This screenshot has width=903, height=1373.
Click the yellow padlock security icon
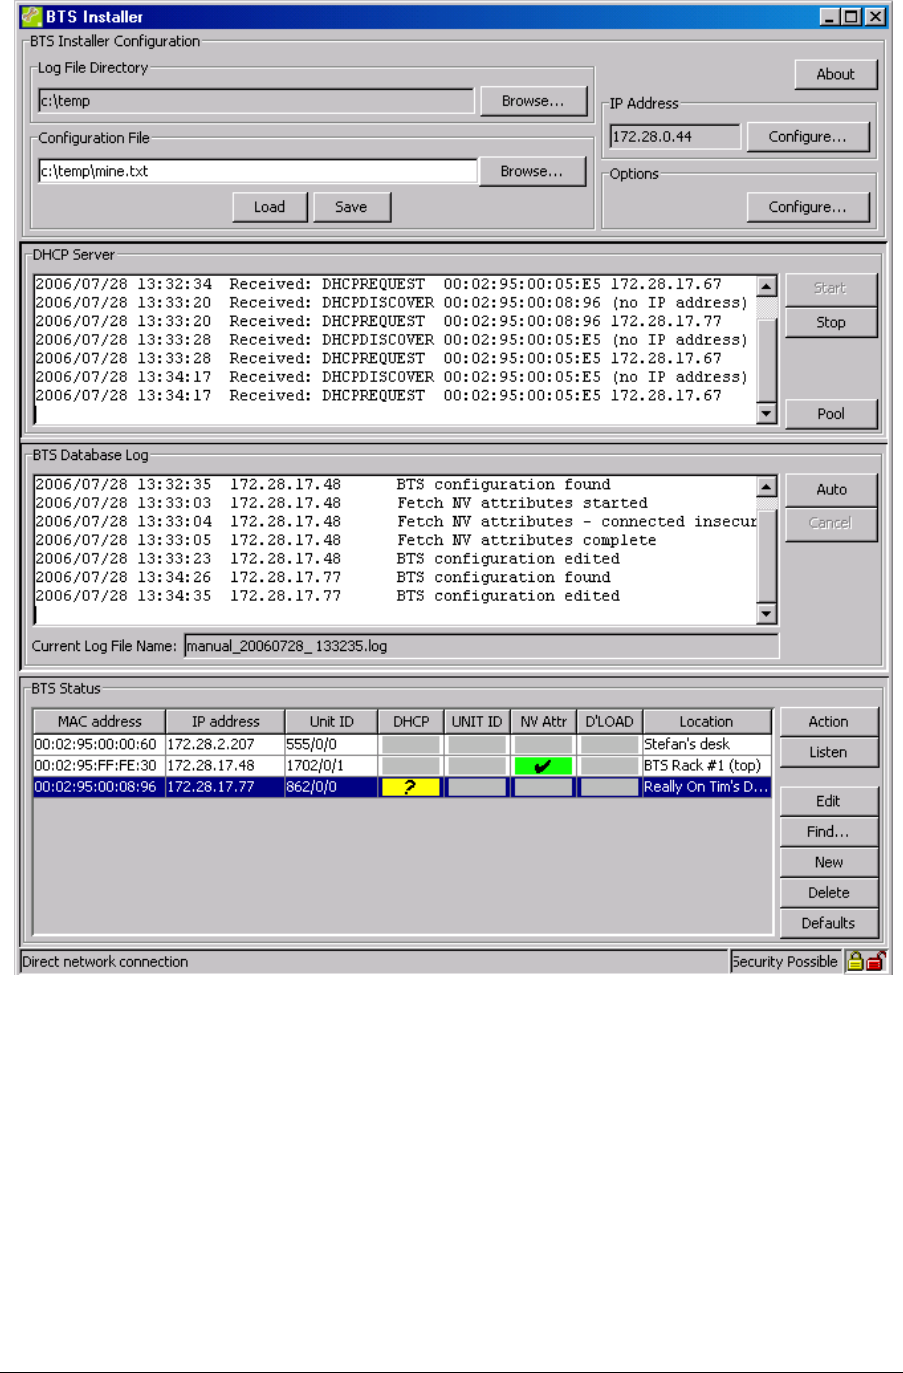(x=855, y=961)
